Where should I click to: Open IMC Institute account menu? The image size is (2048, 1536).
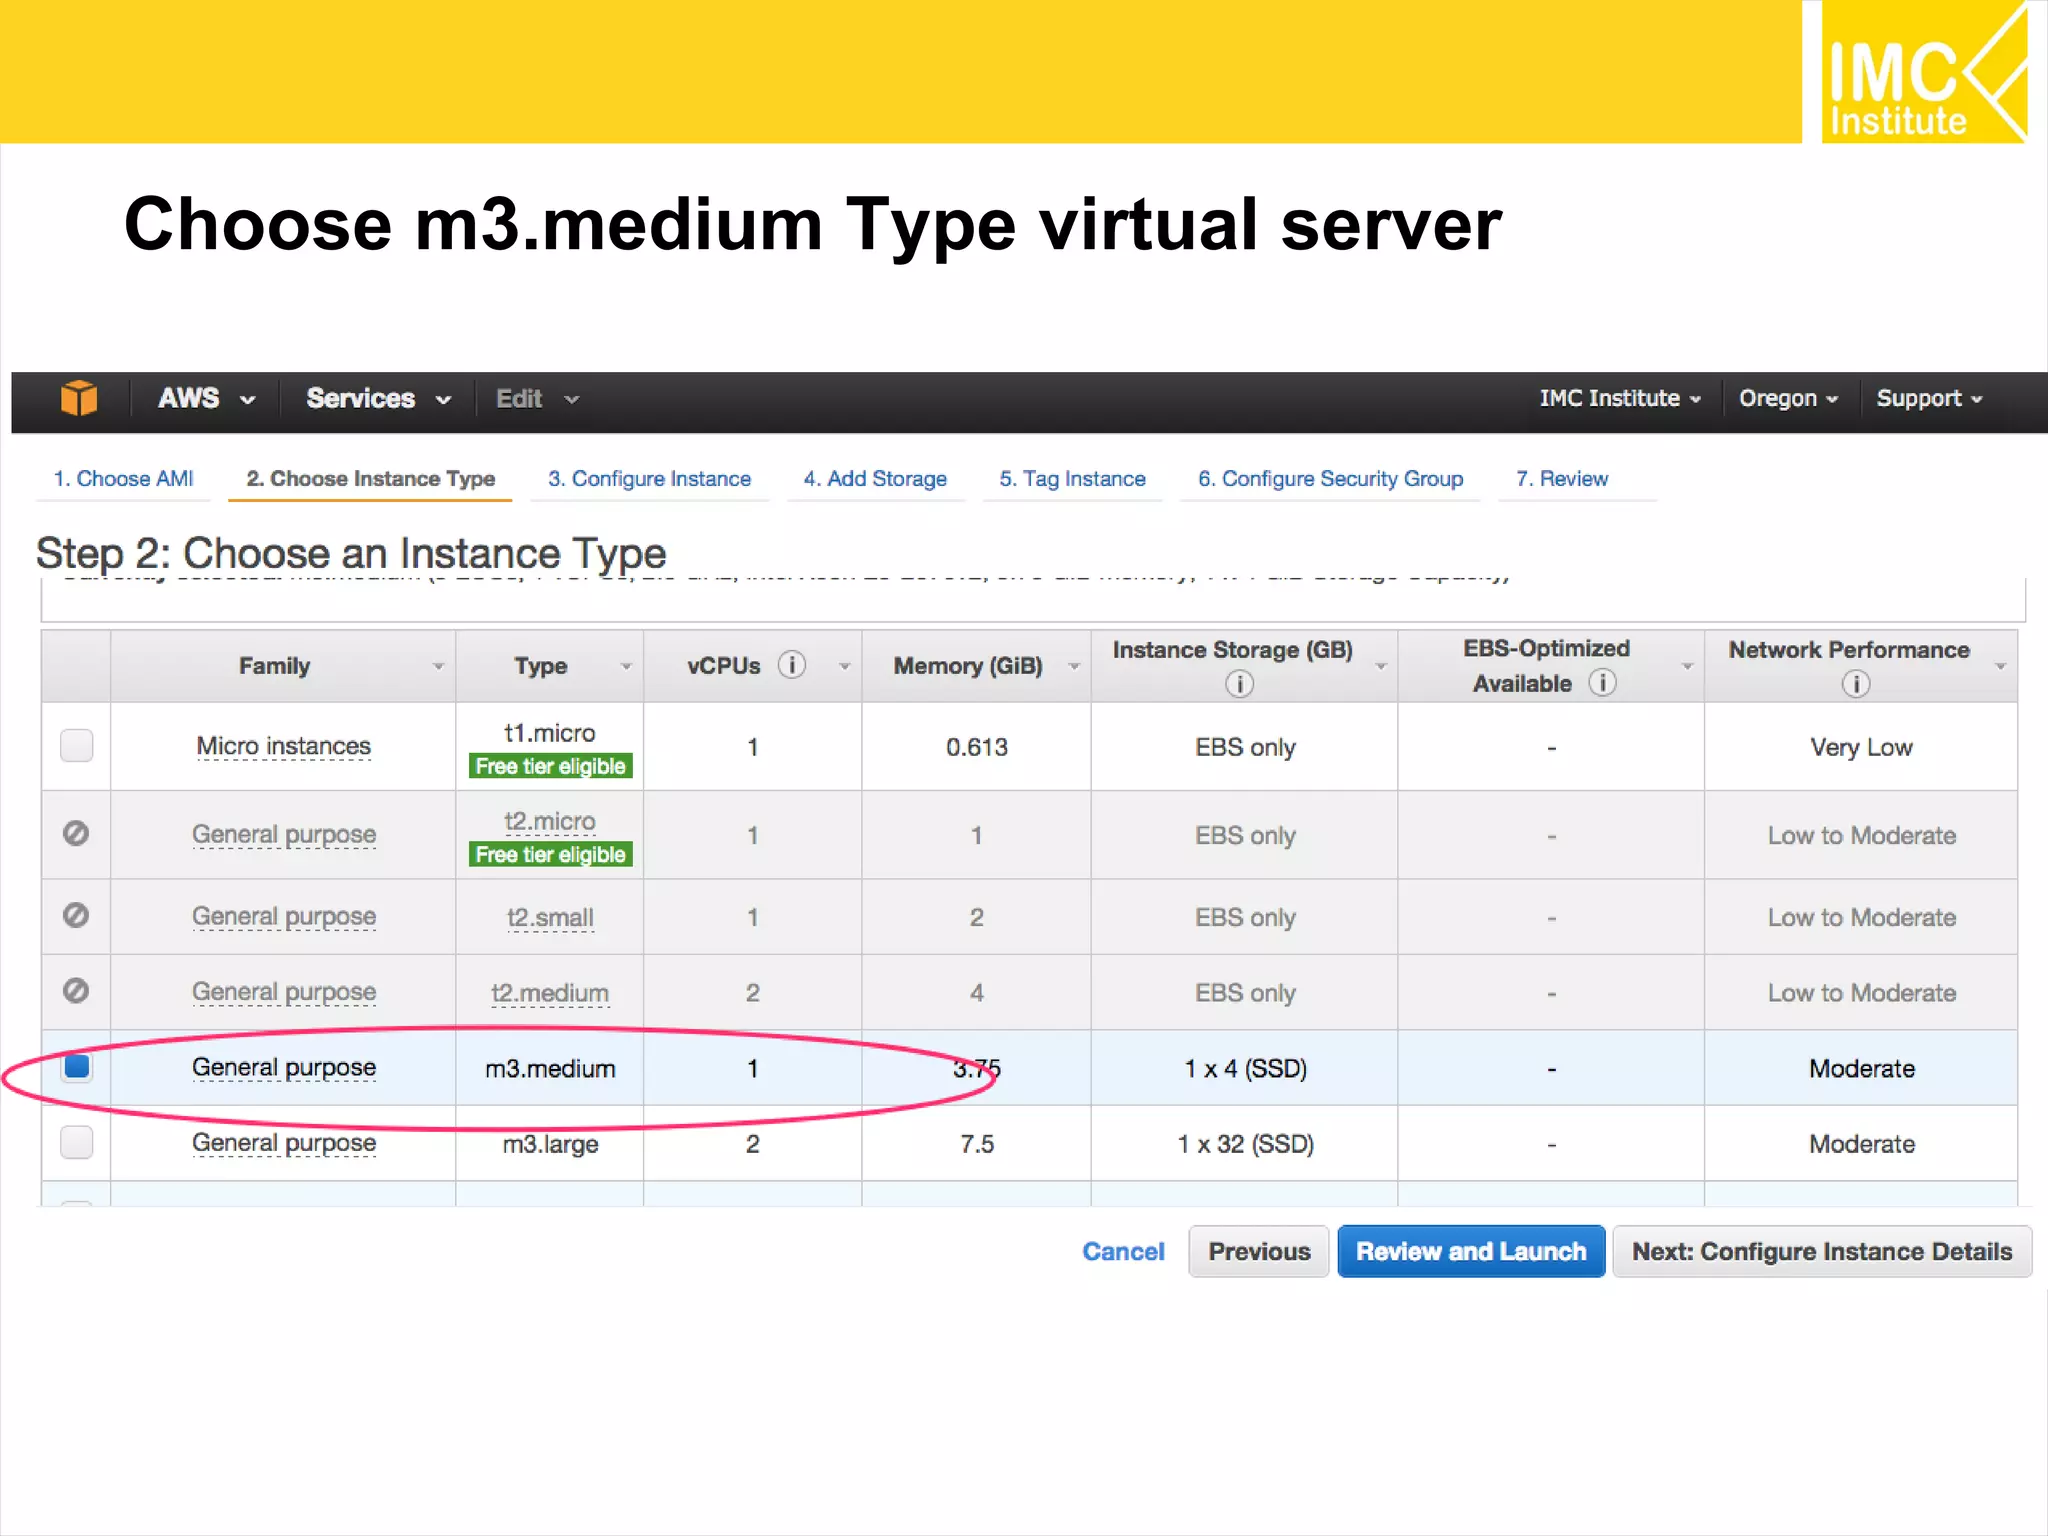point(1620,398)
